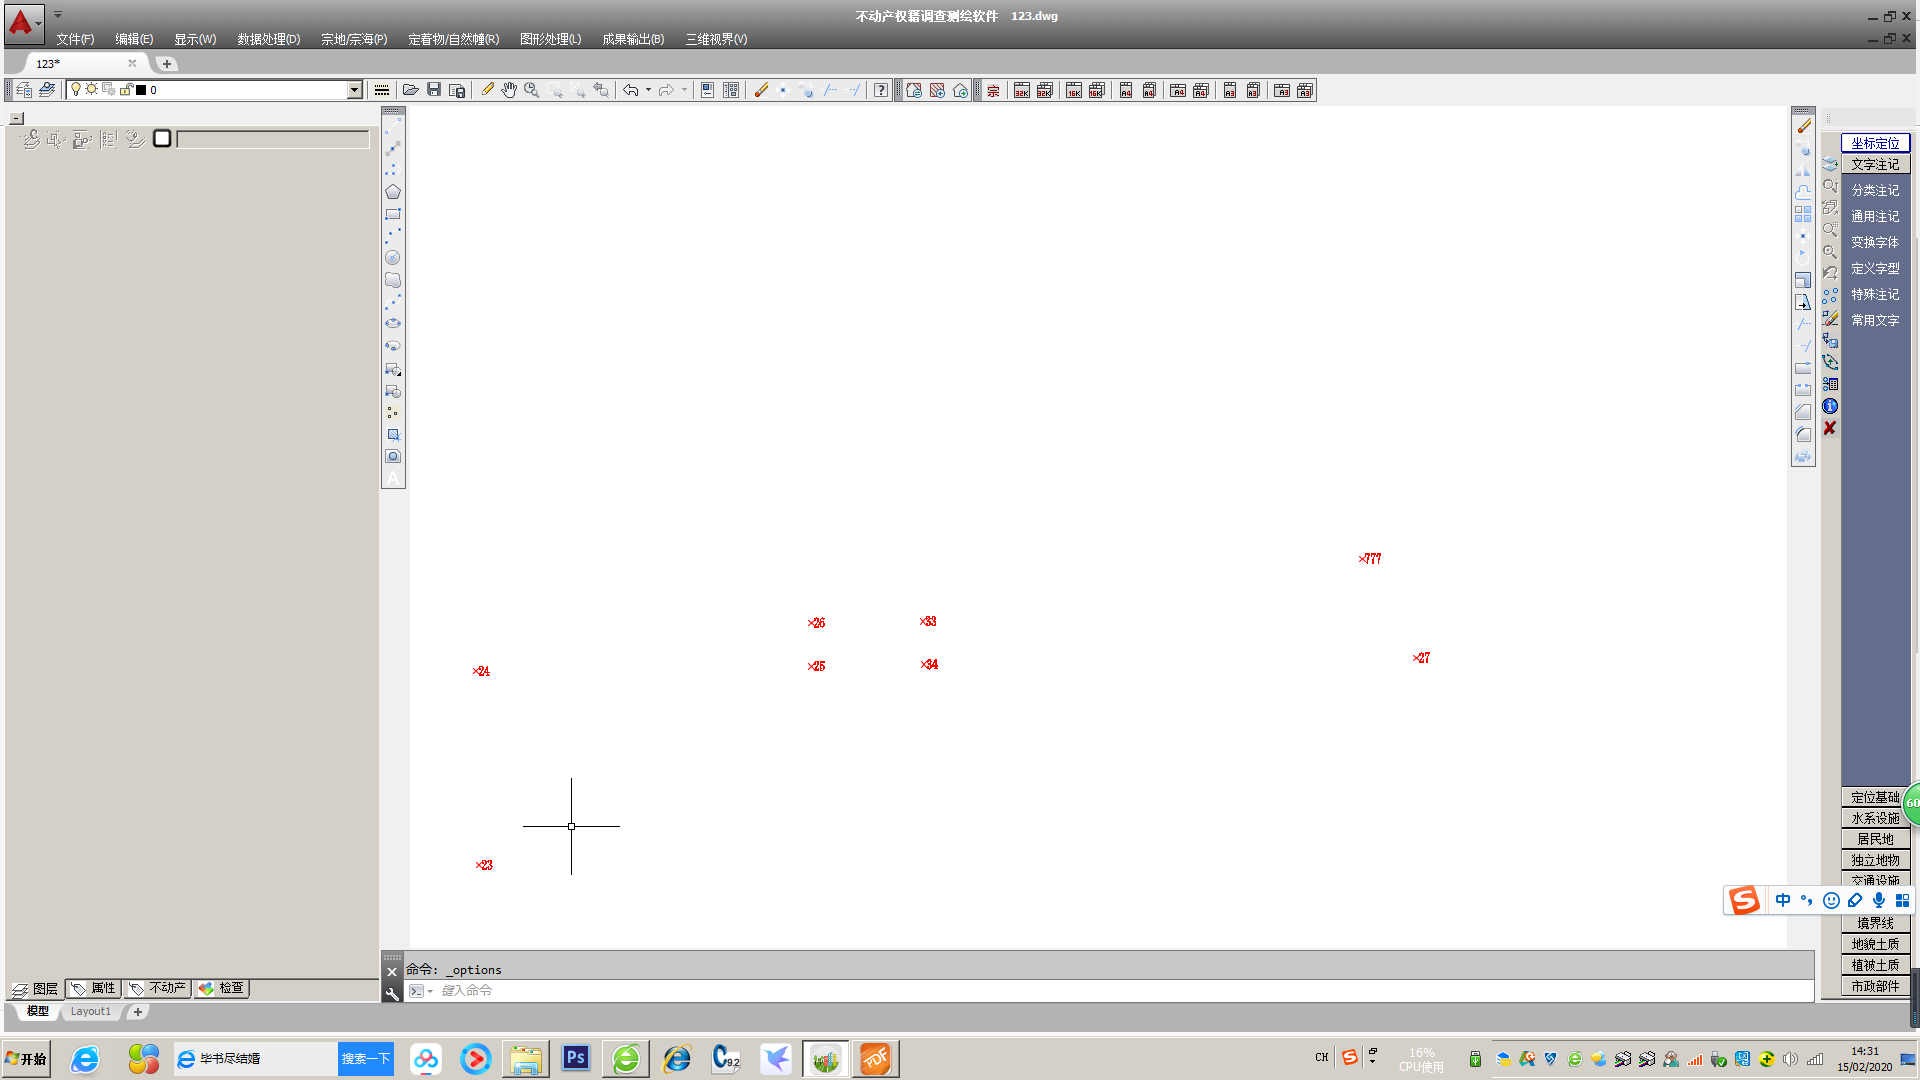Click the survey point labeled 777
Image resolution: width=1920 pixels, height=1080 pixels.
point(1370,559)
